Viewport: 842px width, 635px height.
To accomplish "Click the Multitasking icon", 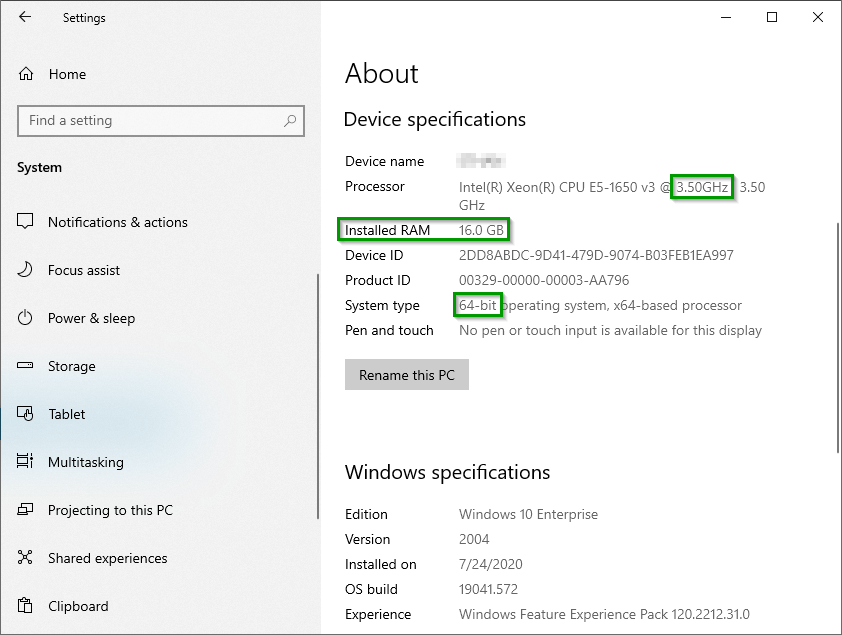I will 27,462.
